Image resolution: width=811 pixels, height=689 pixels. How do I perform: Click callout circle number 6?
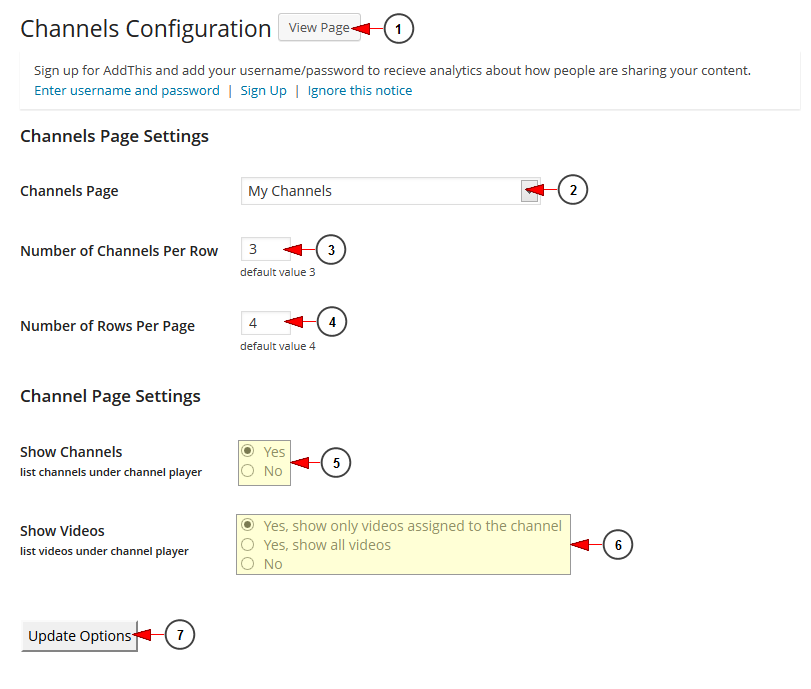click(x=618, y=545)
